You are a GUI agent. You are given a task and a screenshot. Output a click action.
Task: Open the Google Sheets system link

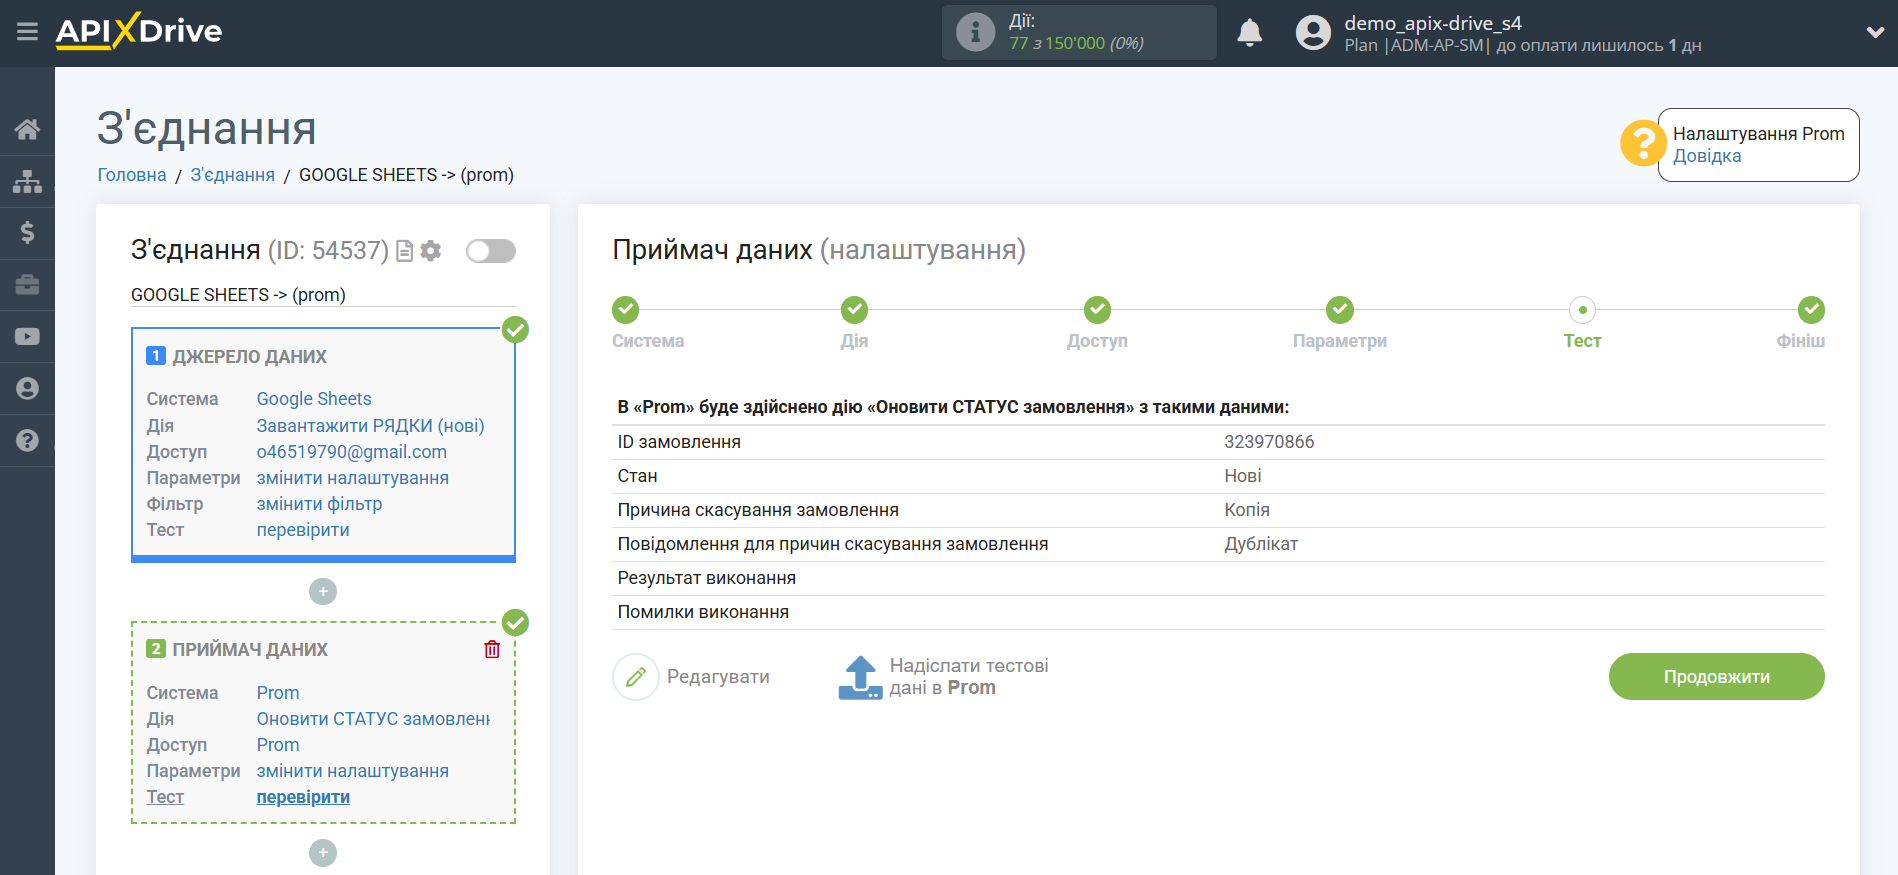(314, 399)
